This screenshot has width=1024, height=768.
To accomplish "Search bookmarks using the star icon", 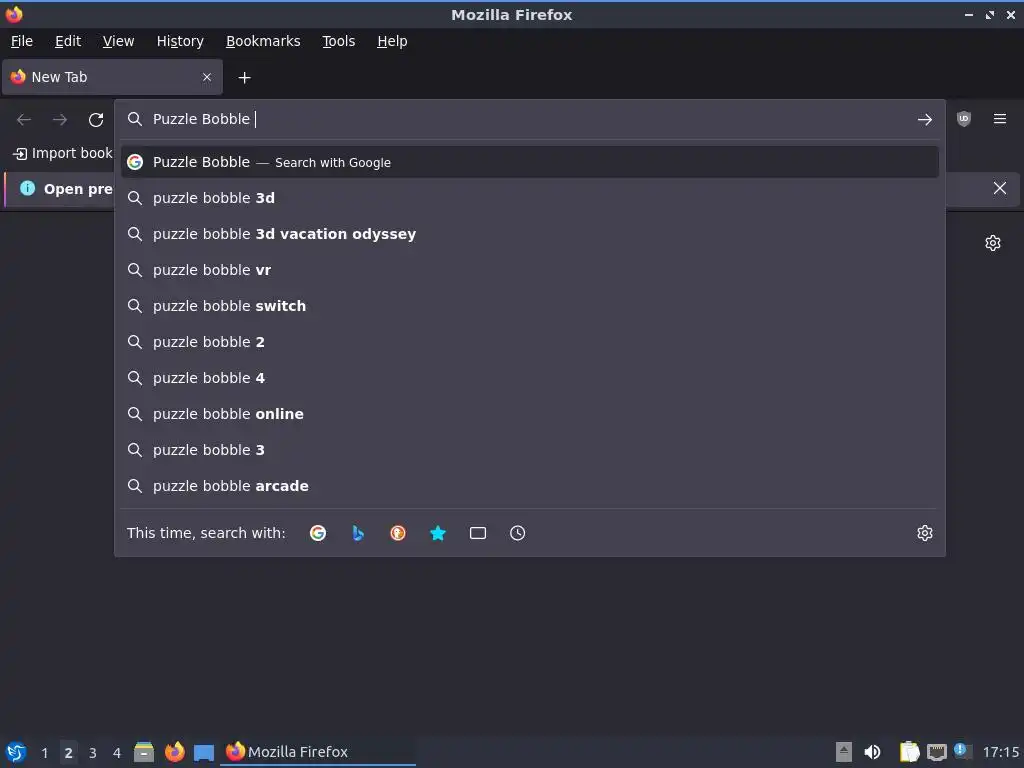I will [x=438, y=533].
